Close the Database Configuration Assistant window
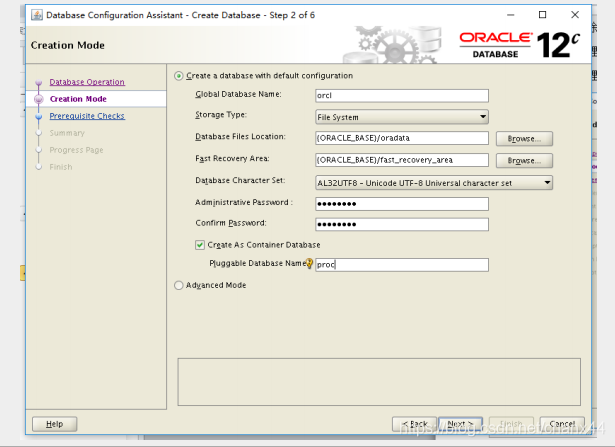Viewport: 615px width, 447px height. pos(575,15)
